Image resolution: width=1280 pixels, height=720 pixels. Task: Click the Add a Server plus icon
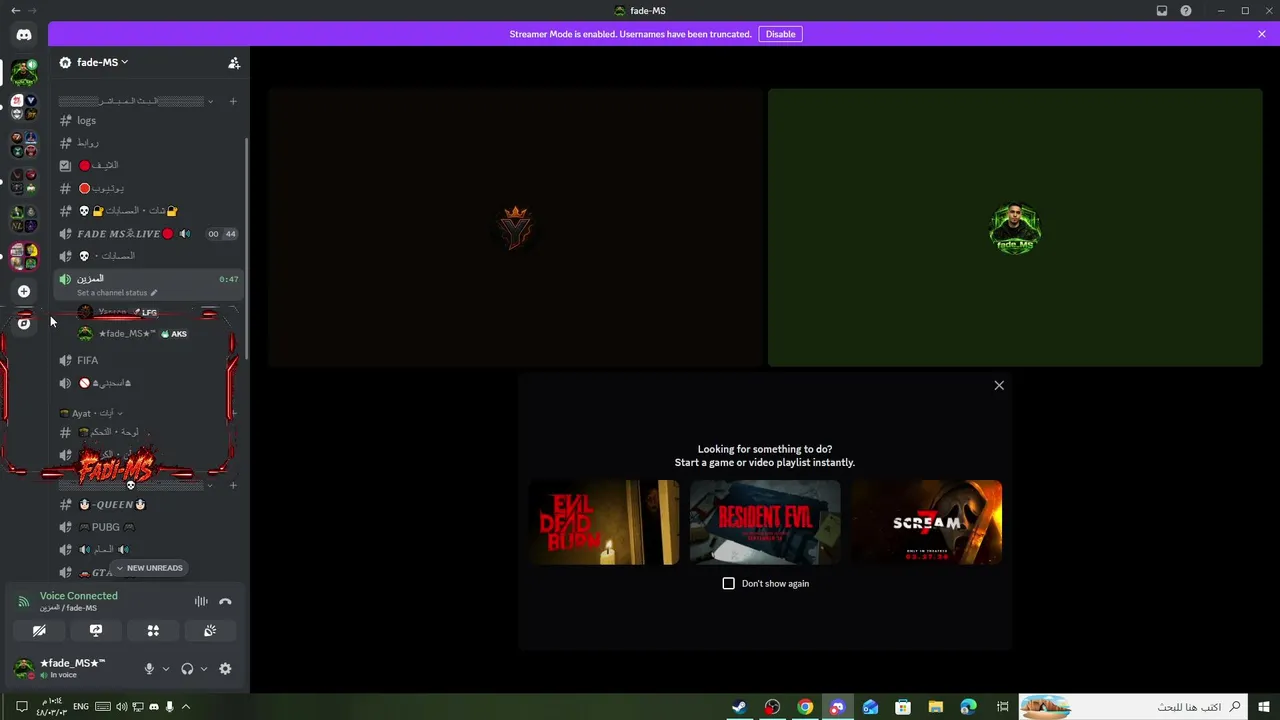click(24, 291)
